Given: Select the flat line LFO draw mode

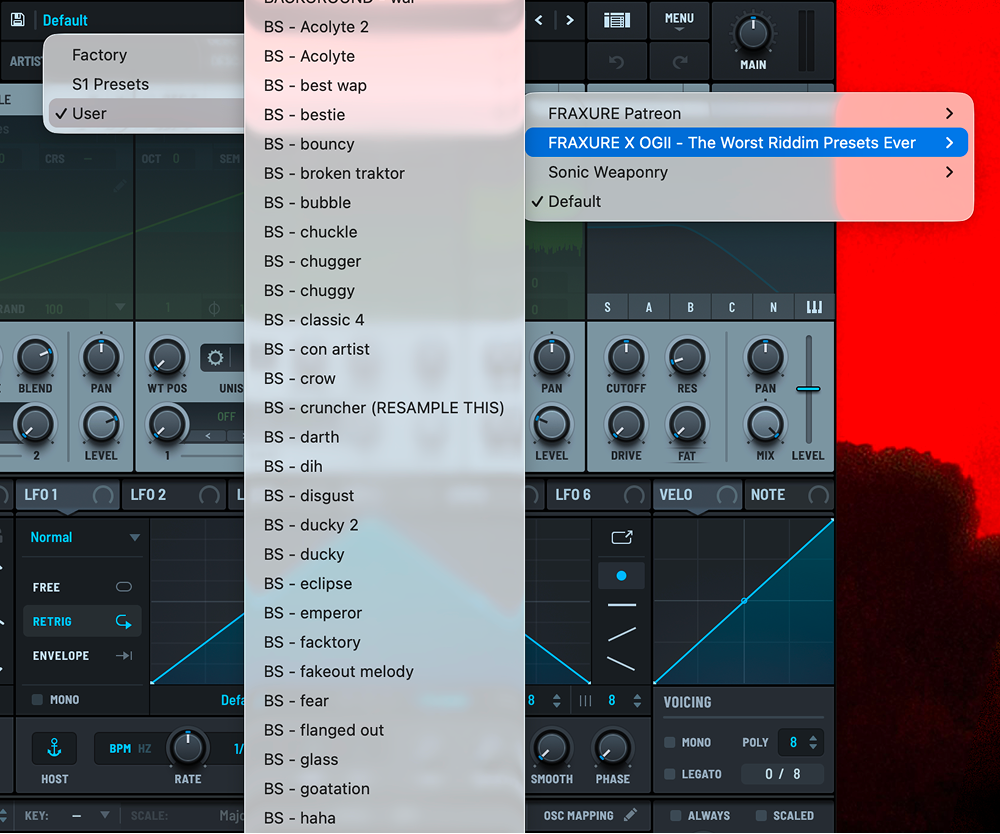Looking at the screenshot, I should [621, 604].
